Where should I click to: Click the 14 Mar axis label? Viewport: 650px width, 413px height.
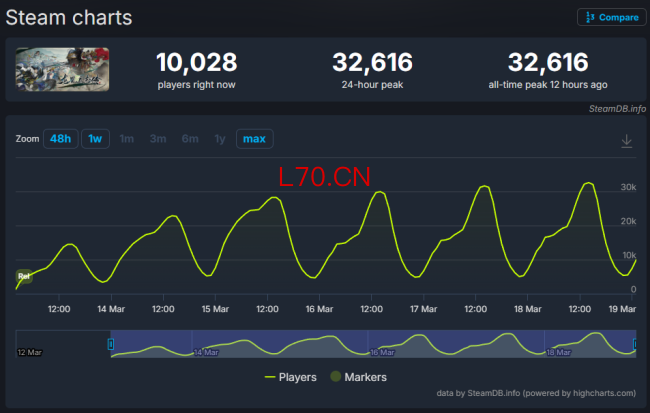pyautogui.click(x=111, y=309)
